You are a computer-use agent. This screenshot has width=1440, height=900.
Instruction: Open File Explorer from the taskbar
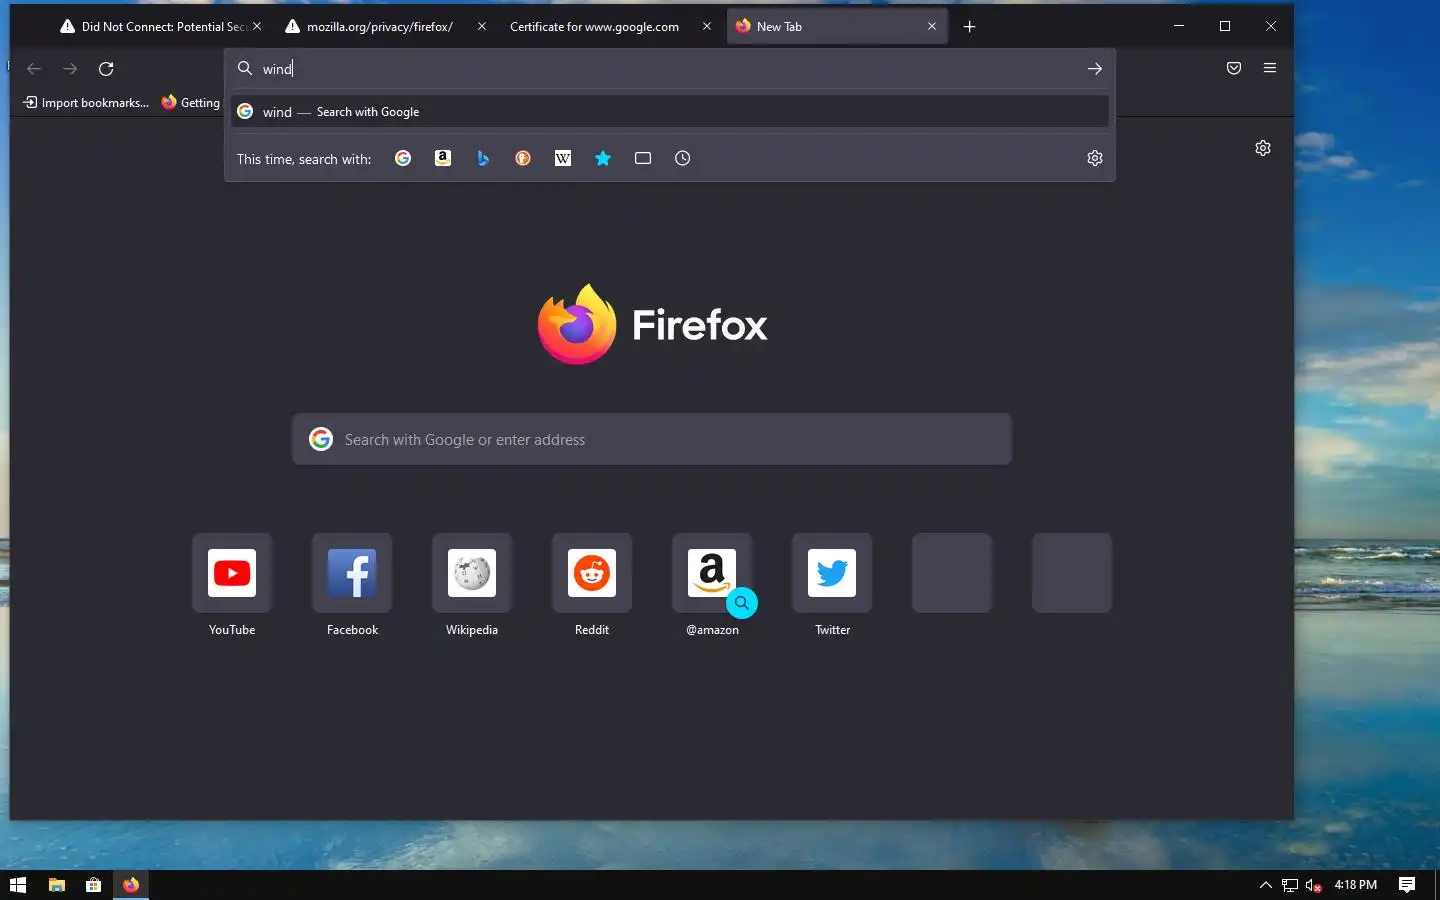(x=57, y=885)
